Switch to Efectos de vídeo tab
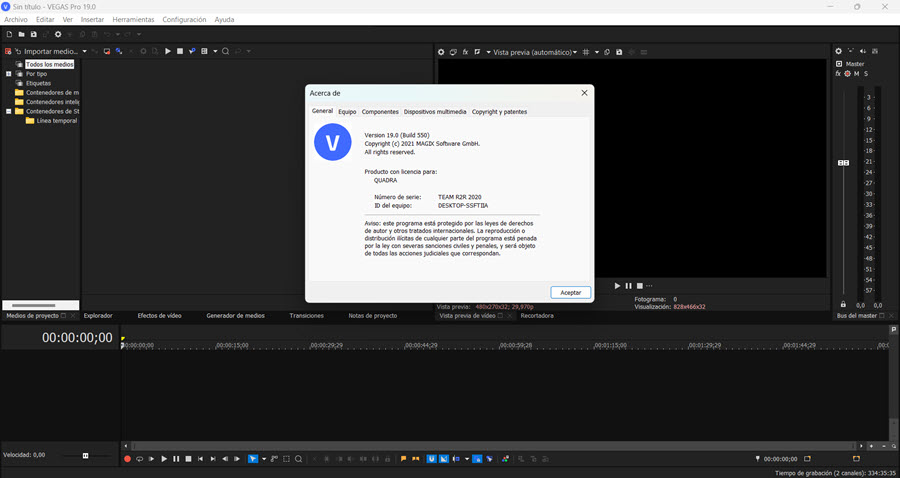 click(x=160, y=316)
